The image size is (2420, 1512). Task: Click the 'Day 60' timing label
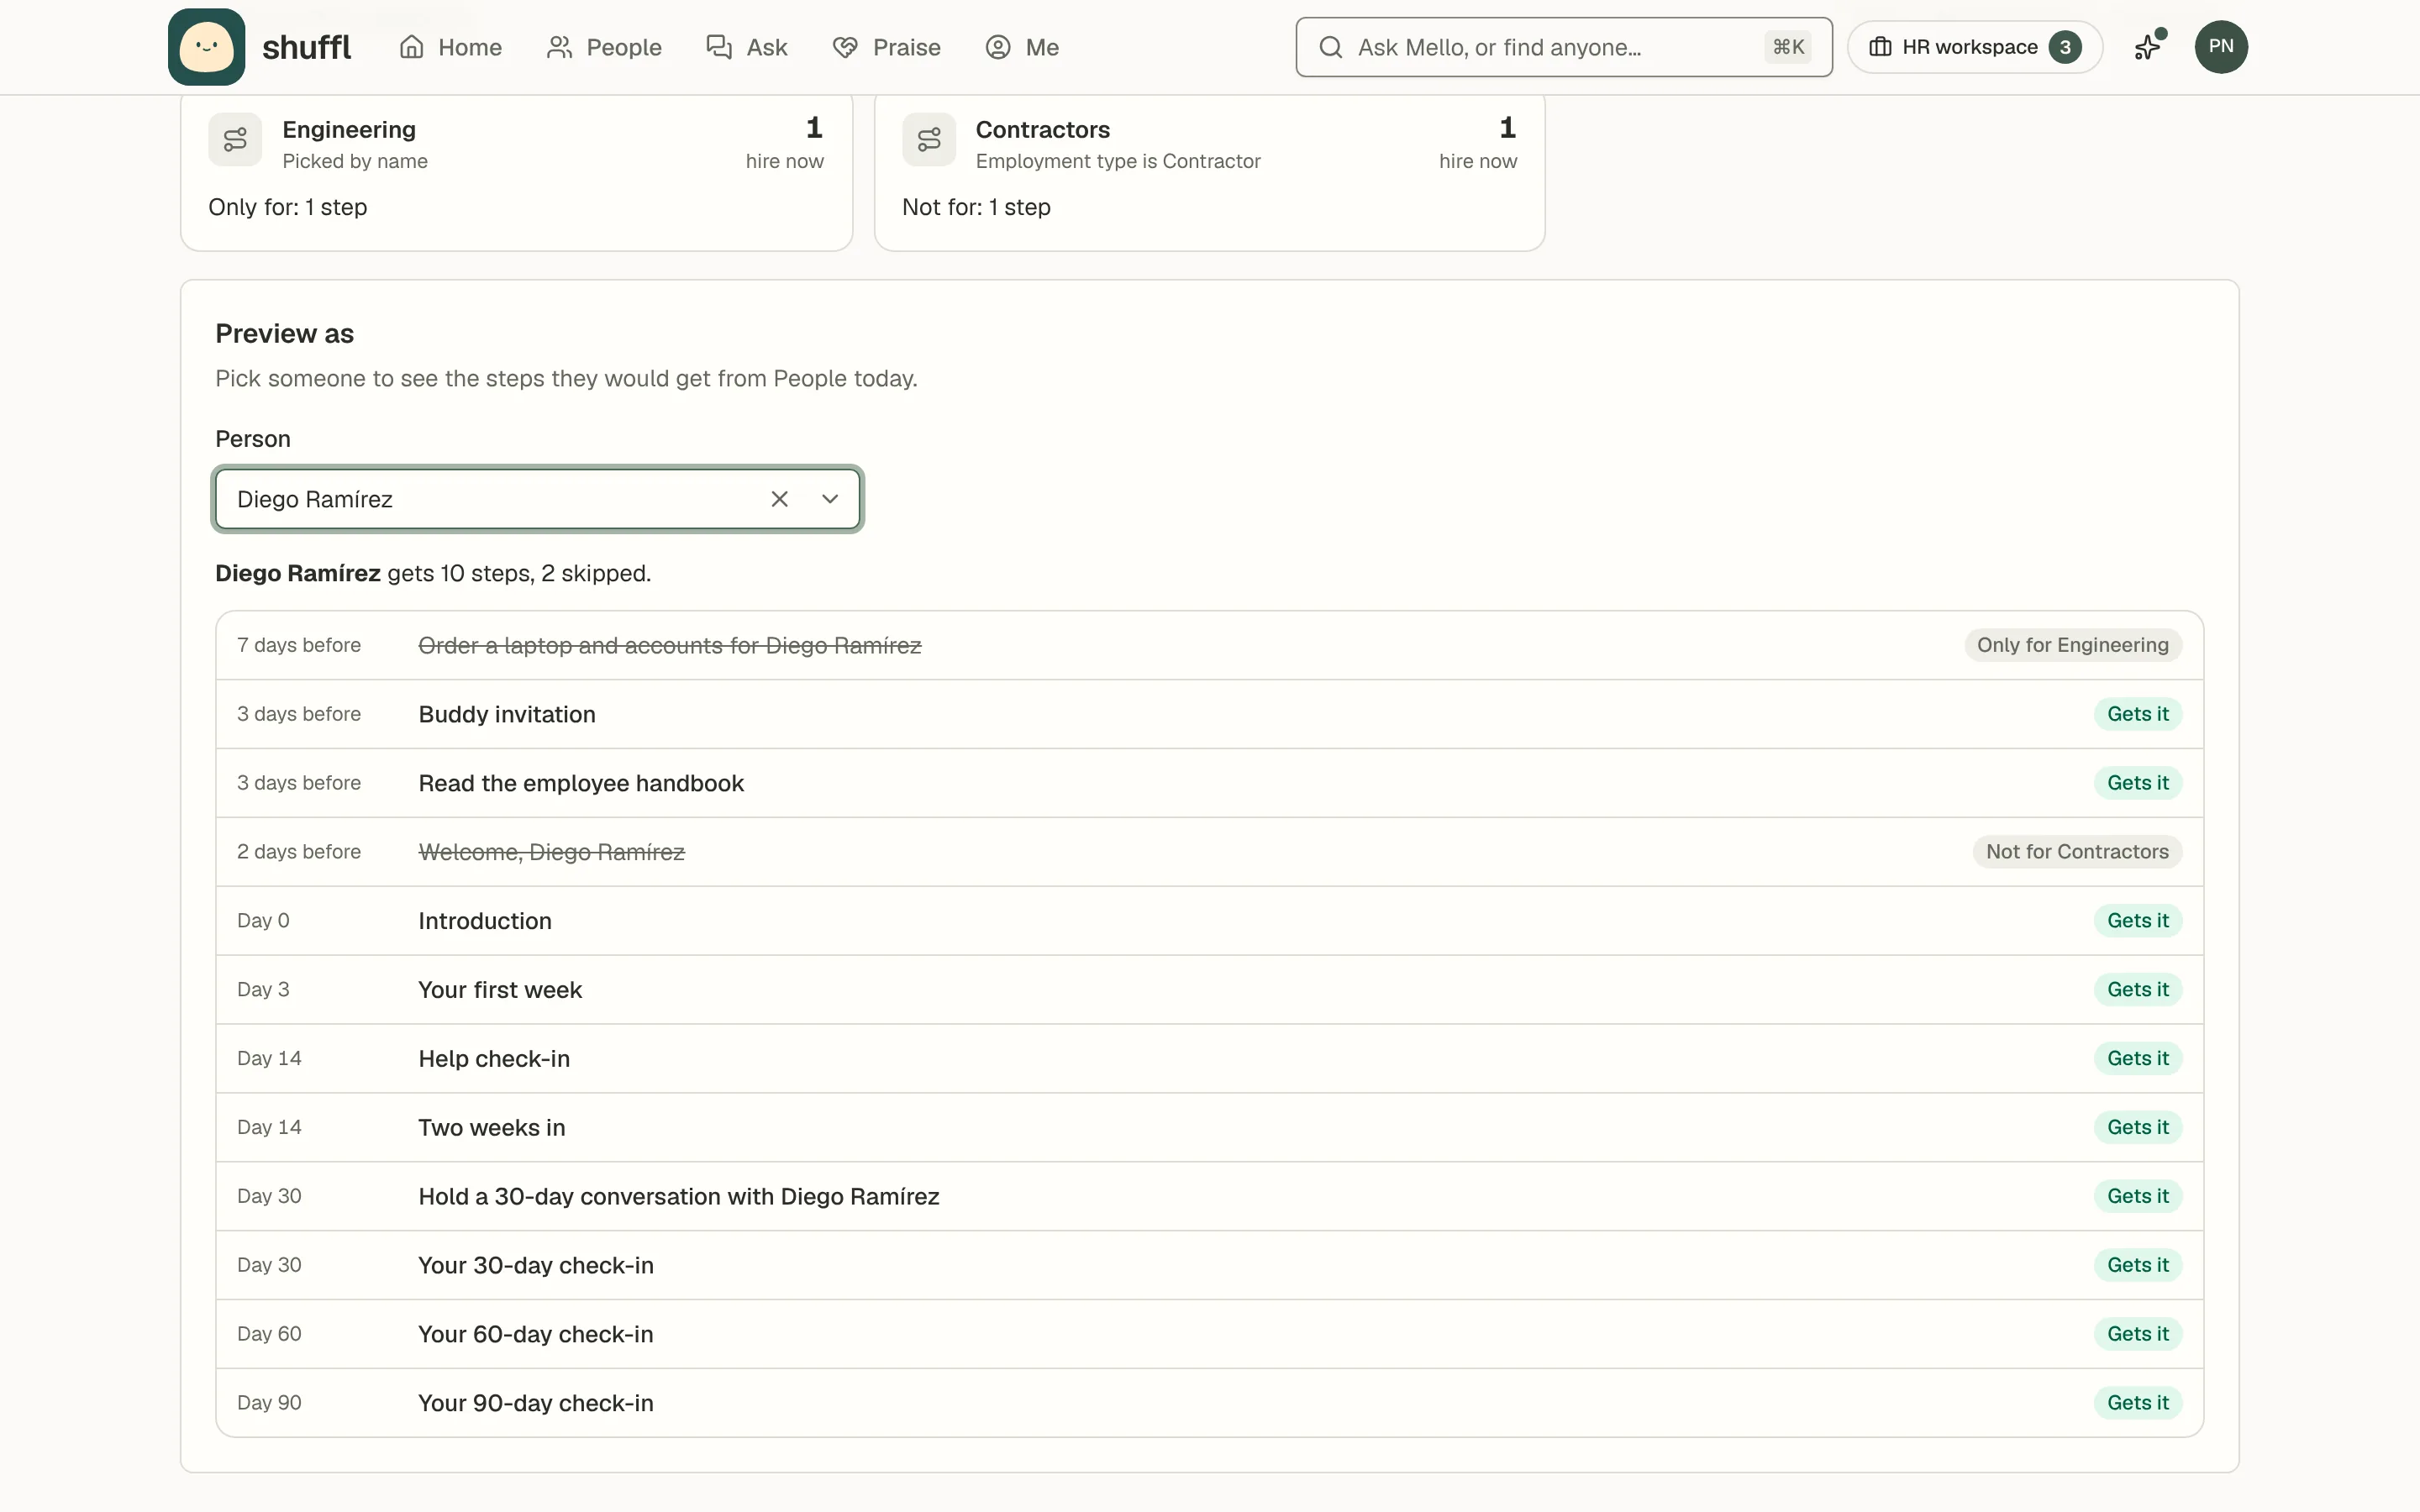269,1334
